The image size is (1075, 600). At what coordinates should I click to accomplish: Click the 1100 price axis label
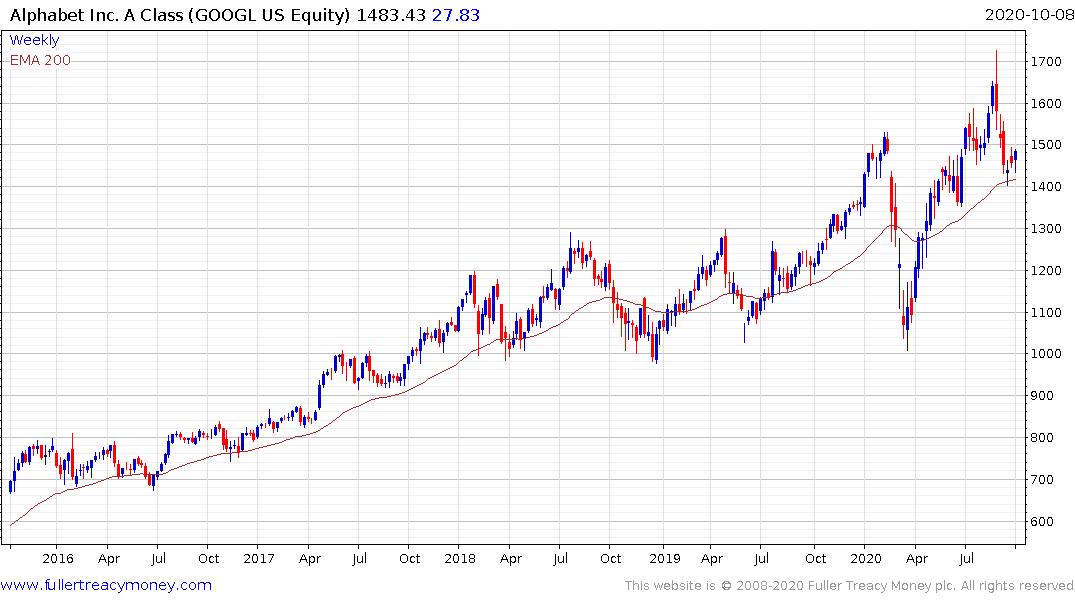coord(1046,313)
